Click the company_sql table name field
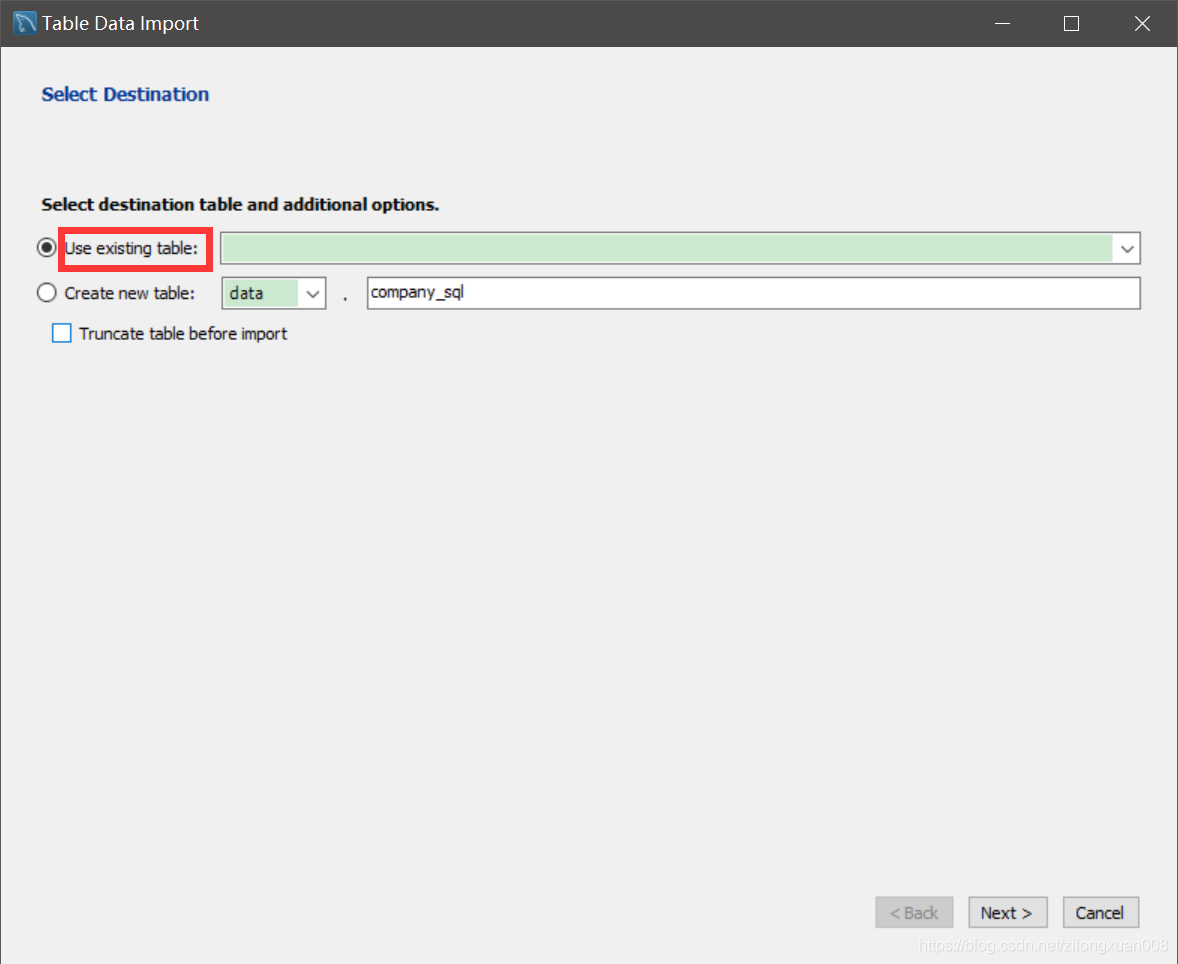 point(700,292)
